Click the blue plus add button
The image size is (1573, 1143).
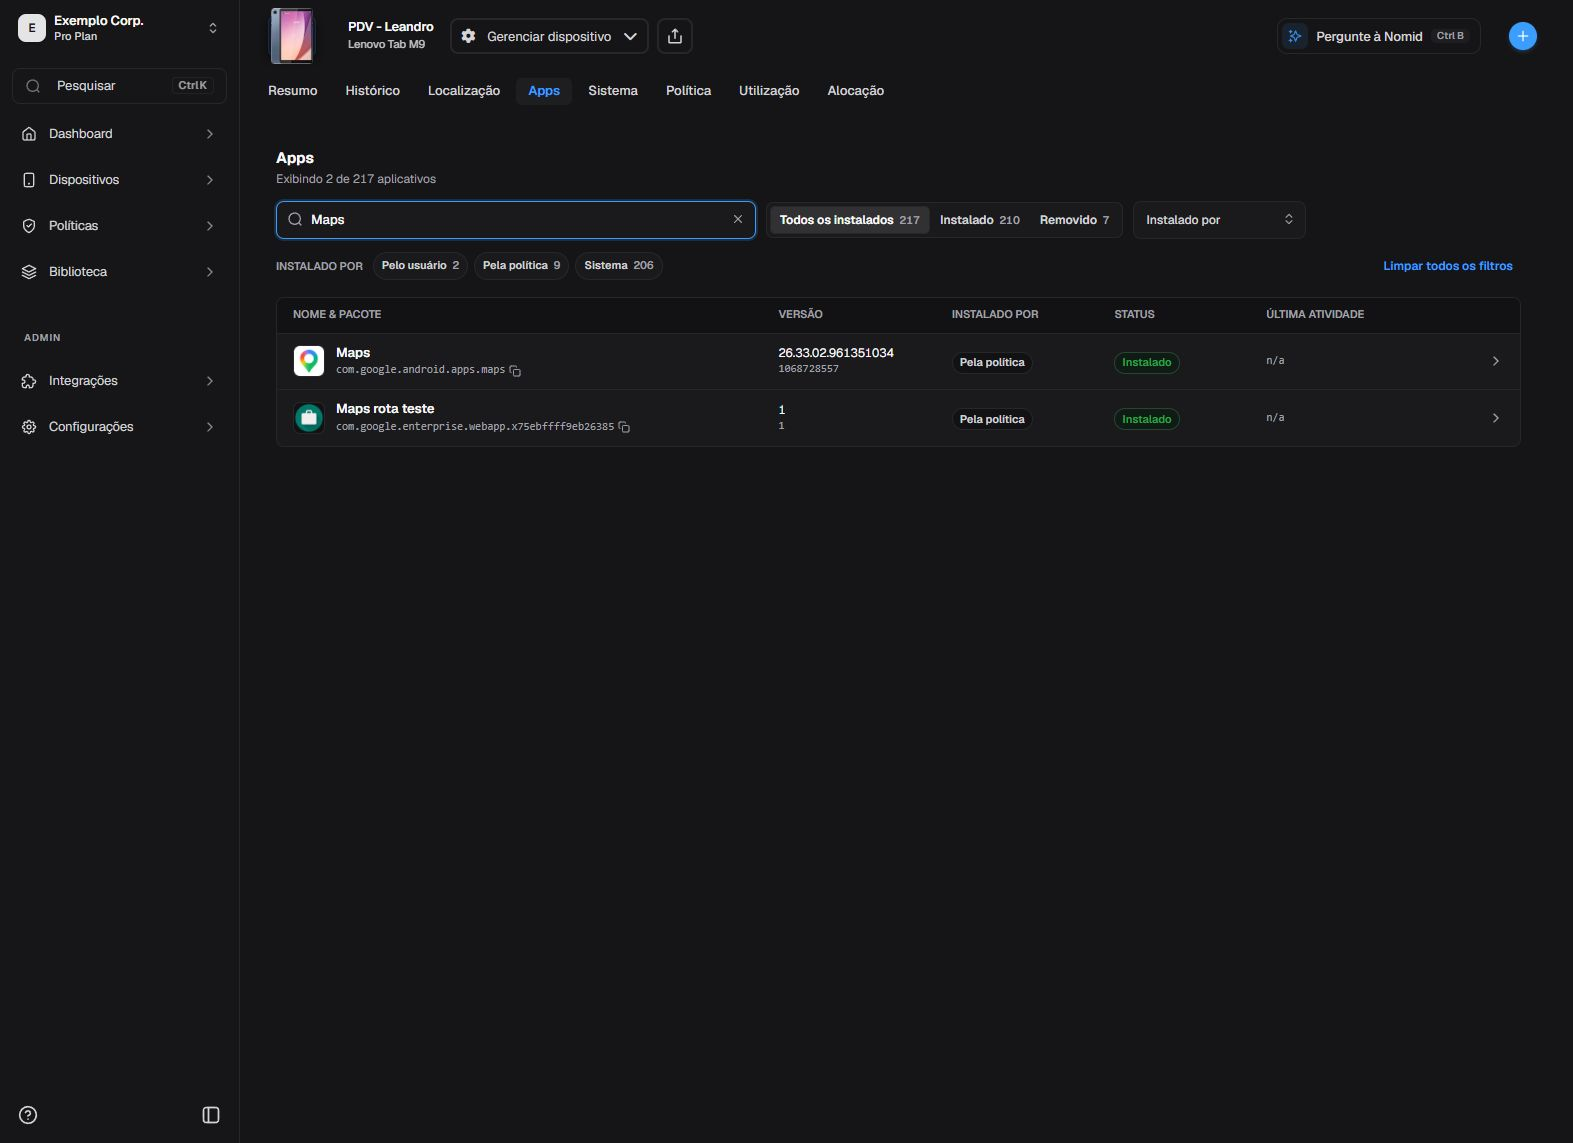pos(1522,36)
